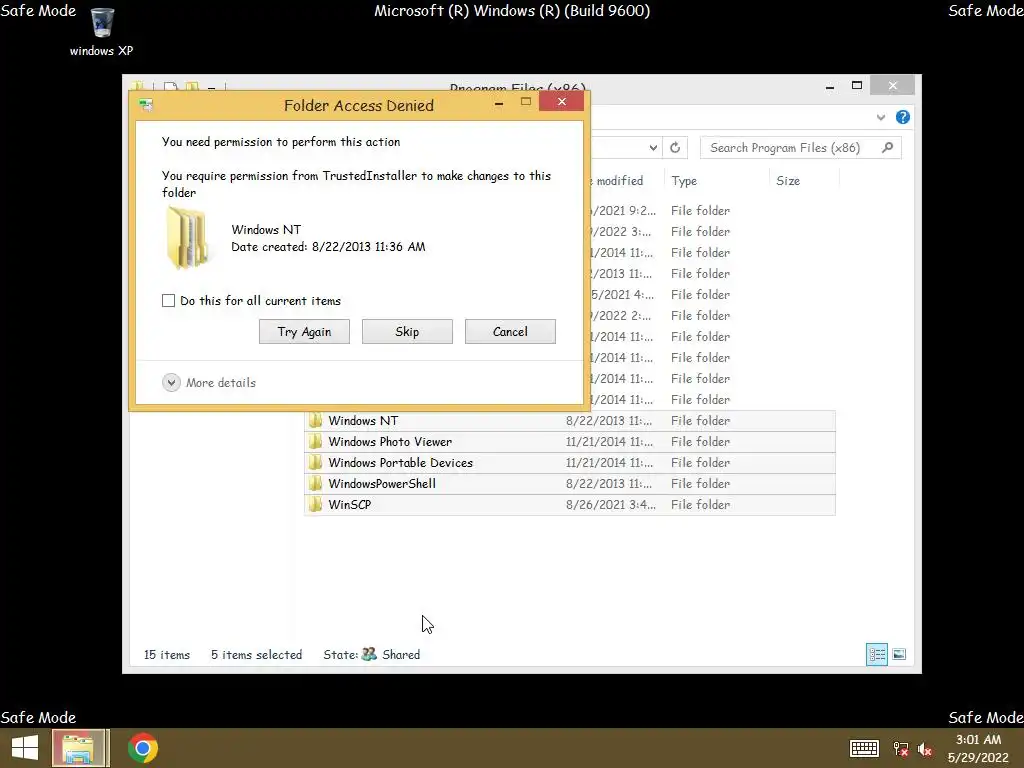Click the Skip button
This screenshot has height=768, width=1024.
click(x=407, y=332)
